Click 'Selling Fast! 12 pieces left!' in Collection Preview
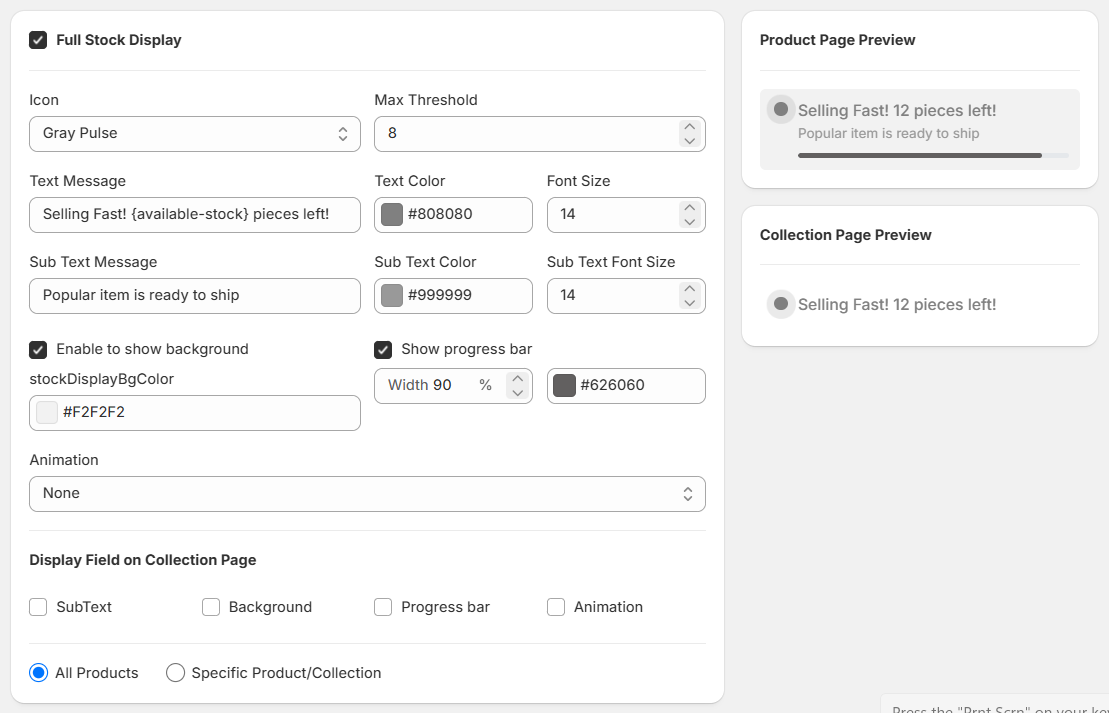Screen dimensions: 1109x713 pyautogui.click(x=897, y=305)
